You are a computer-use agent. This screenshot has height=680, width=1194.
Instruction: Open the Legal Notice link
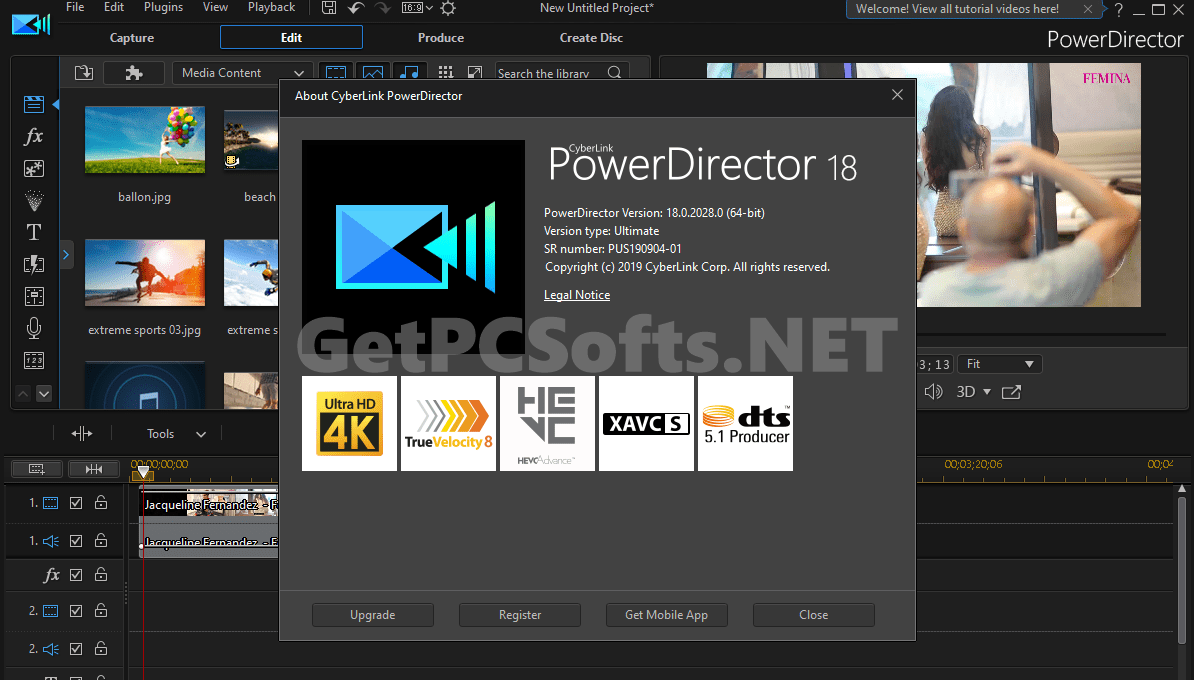[576, 295]
